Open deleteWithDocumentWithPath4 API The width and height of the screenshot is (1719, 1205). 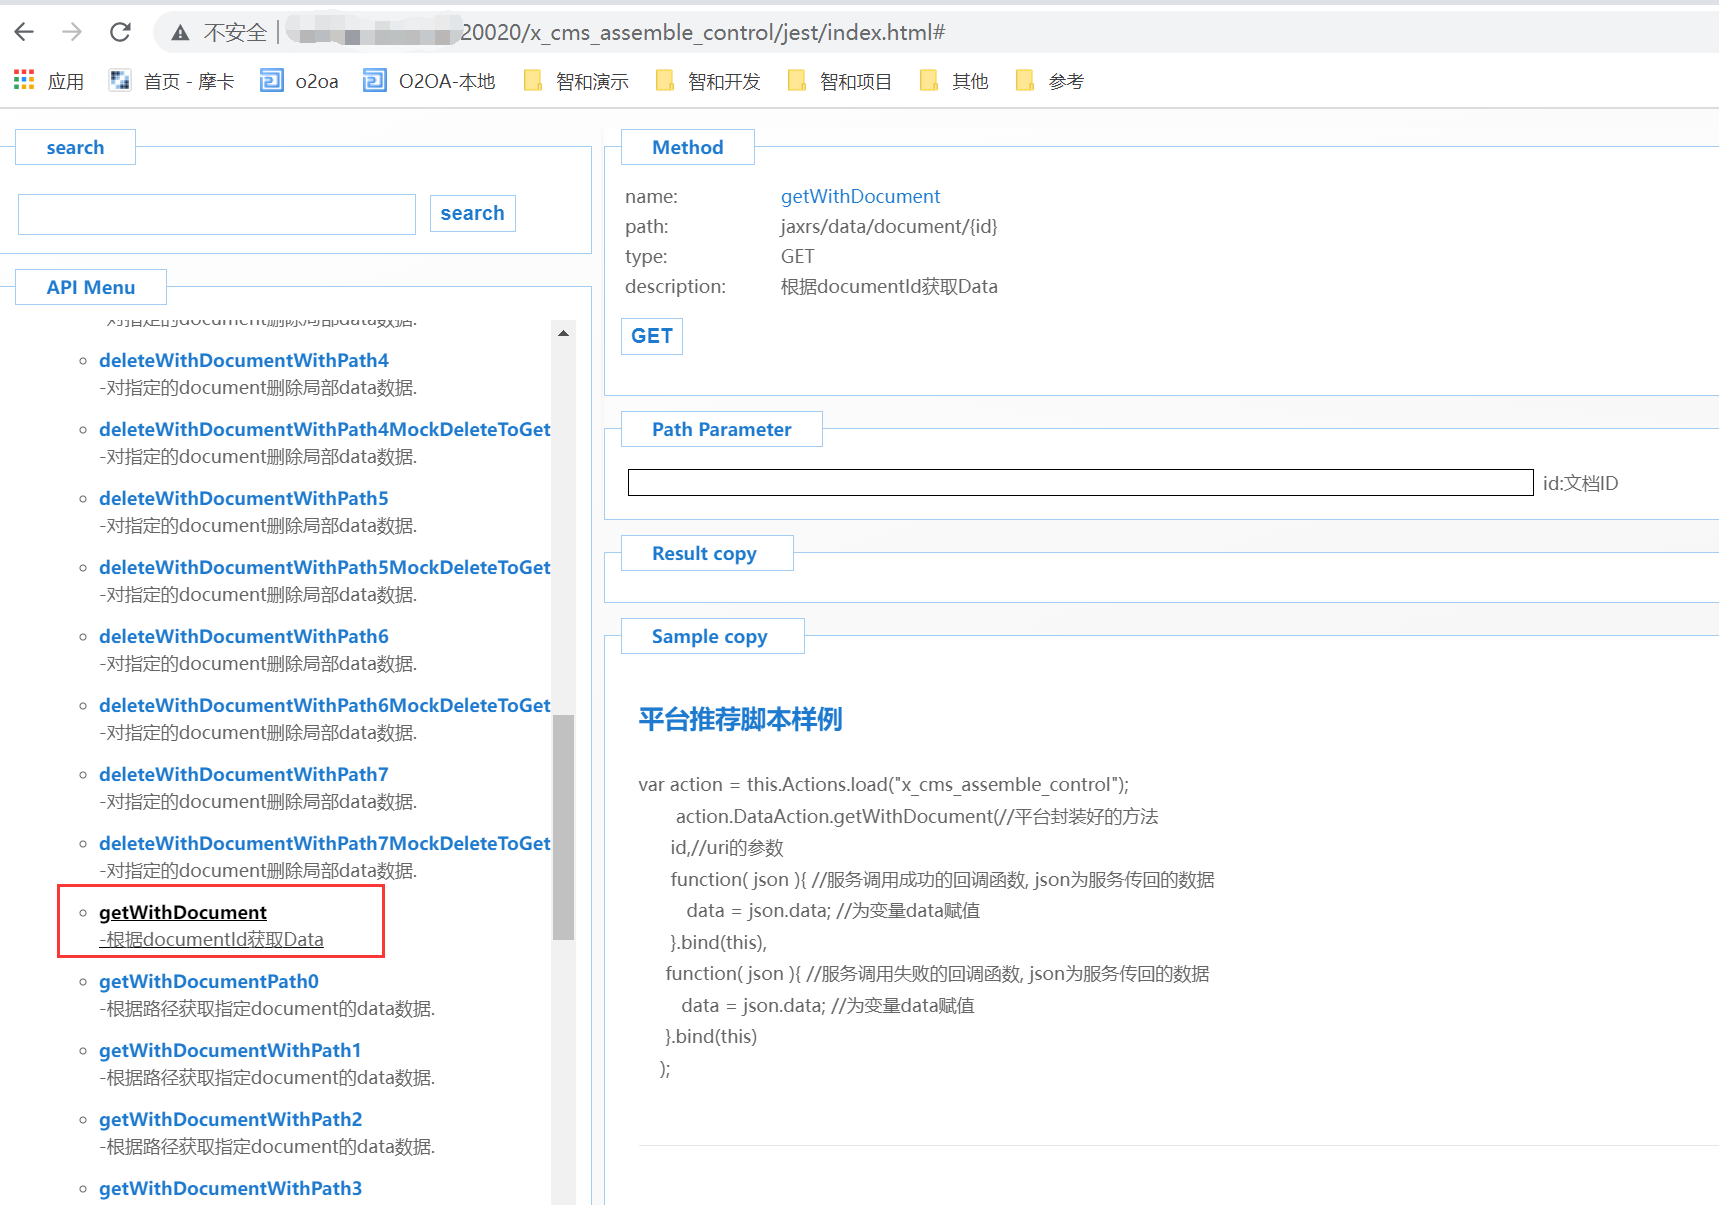[244, 360]
